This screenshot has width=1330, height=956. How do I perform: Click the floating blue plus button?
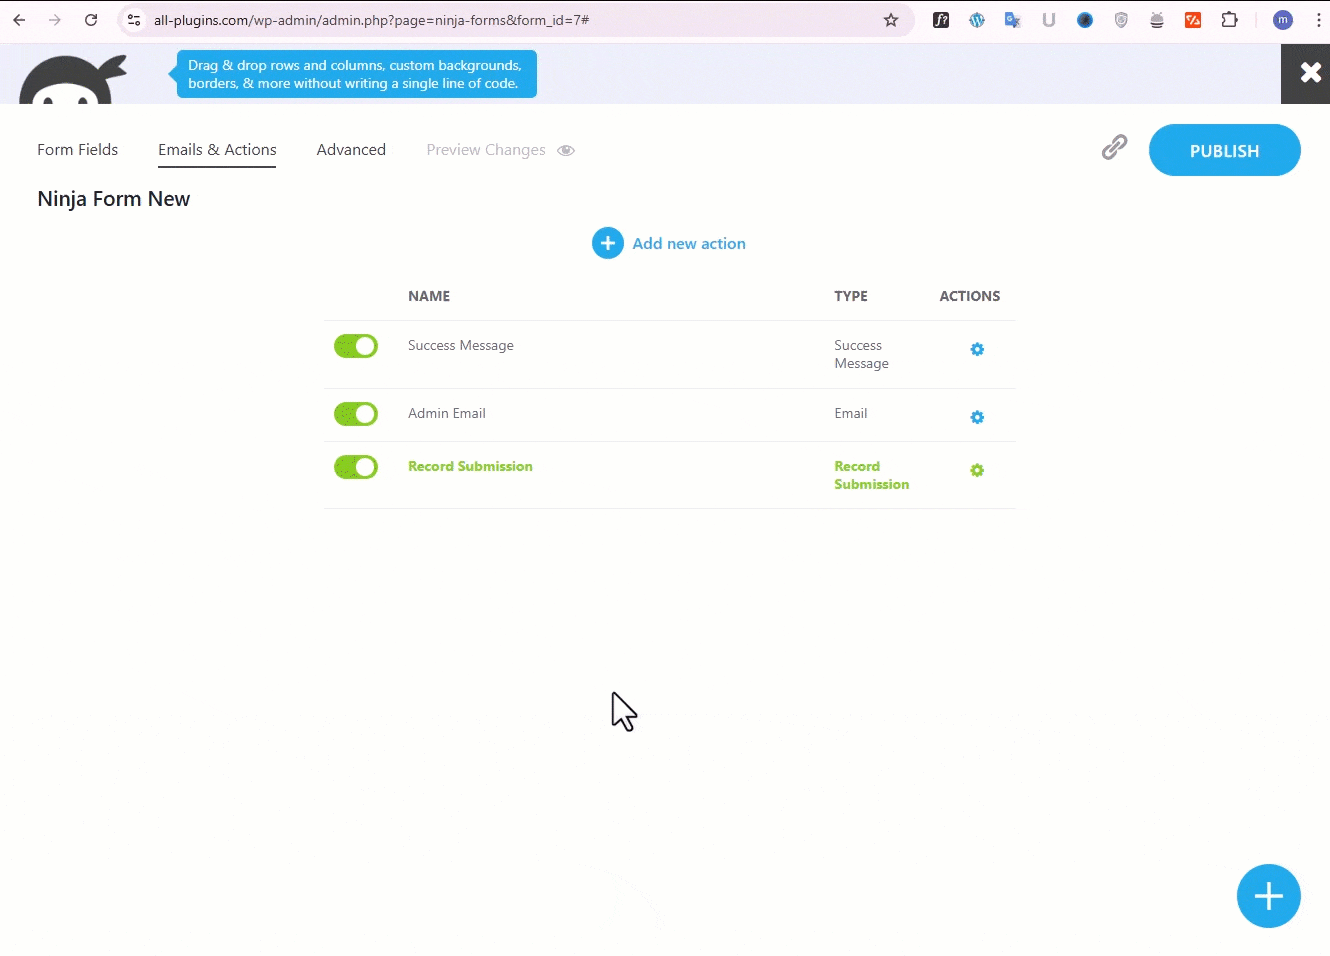click(x=1268, y=895)
